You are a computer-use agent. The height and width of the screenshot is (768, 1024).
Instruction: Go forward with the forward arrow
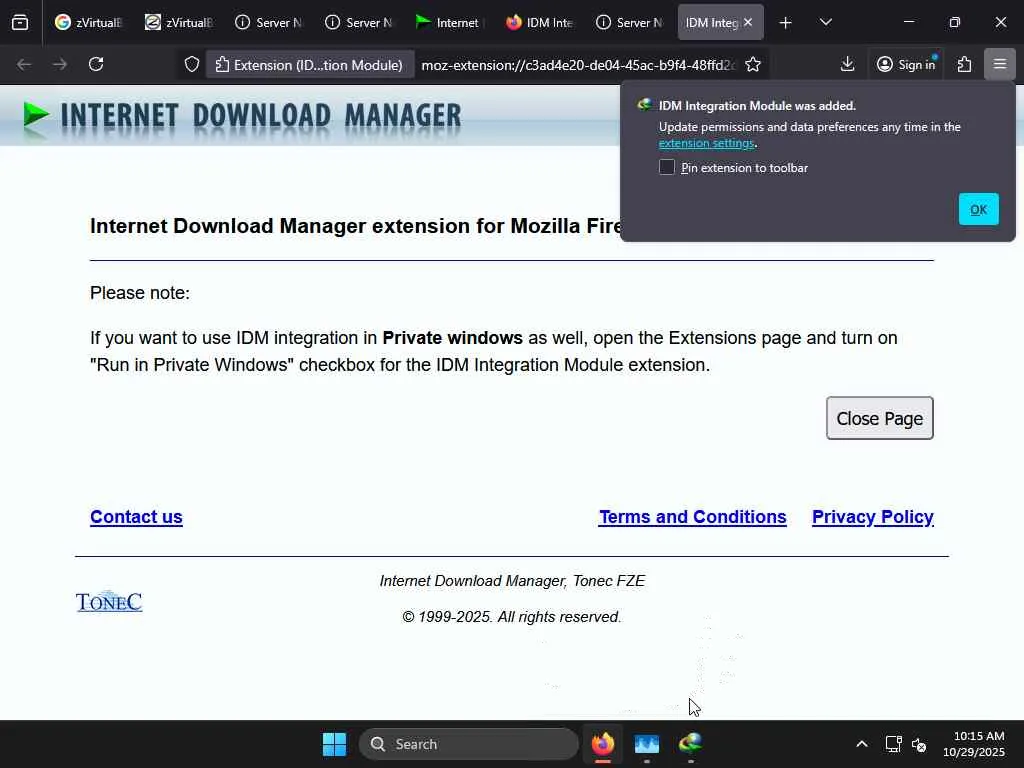pyautogui.click(x=59, y=64)
